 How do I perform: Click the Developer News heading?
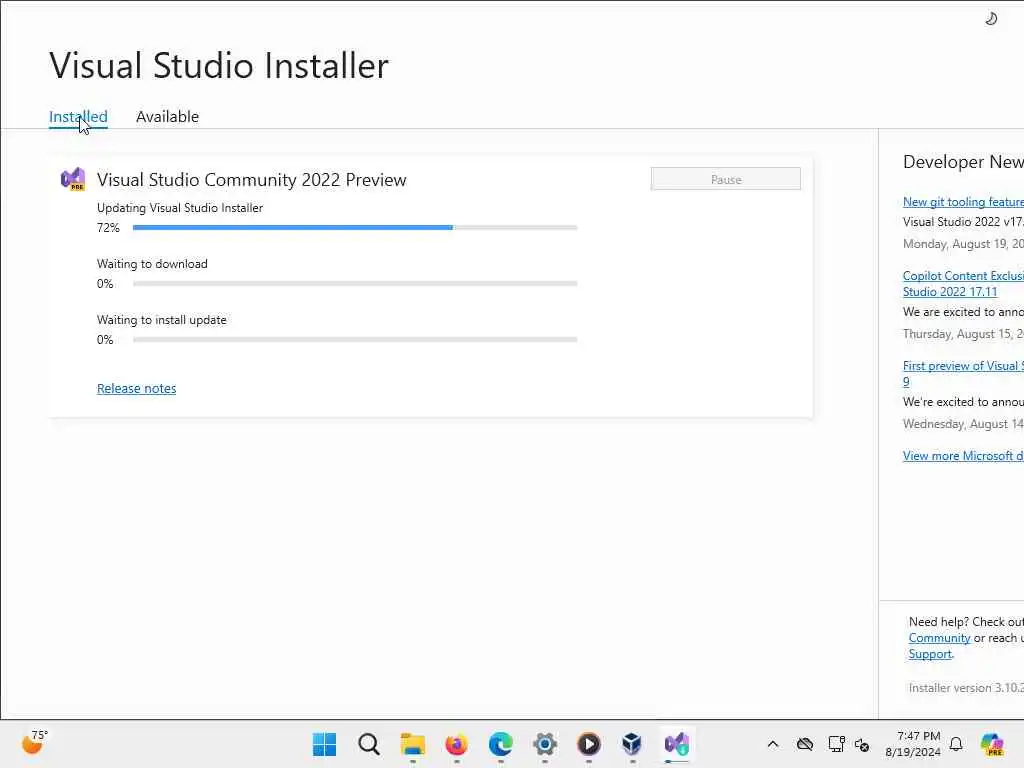click(963, 162)
